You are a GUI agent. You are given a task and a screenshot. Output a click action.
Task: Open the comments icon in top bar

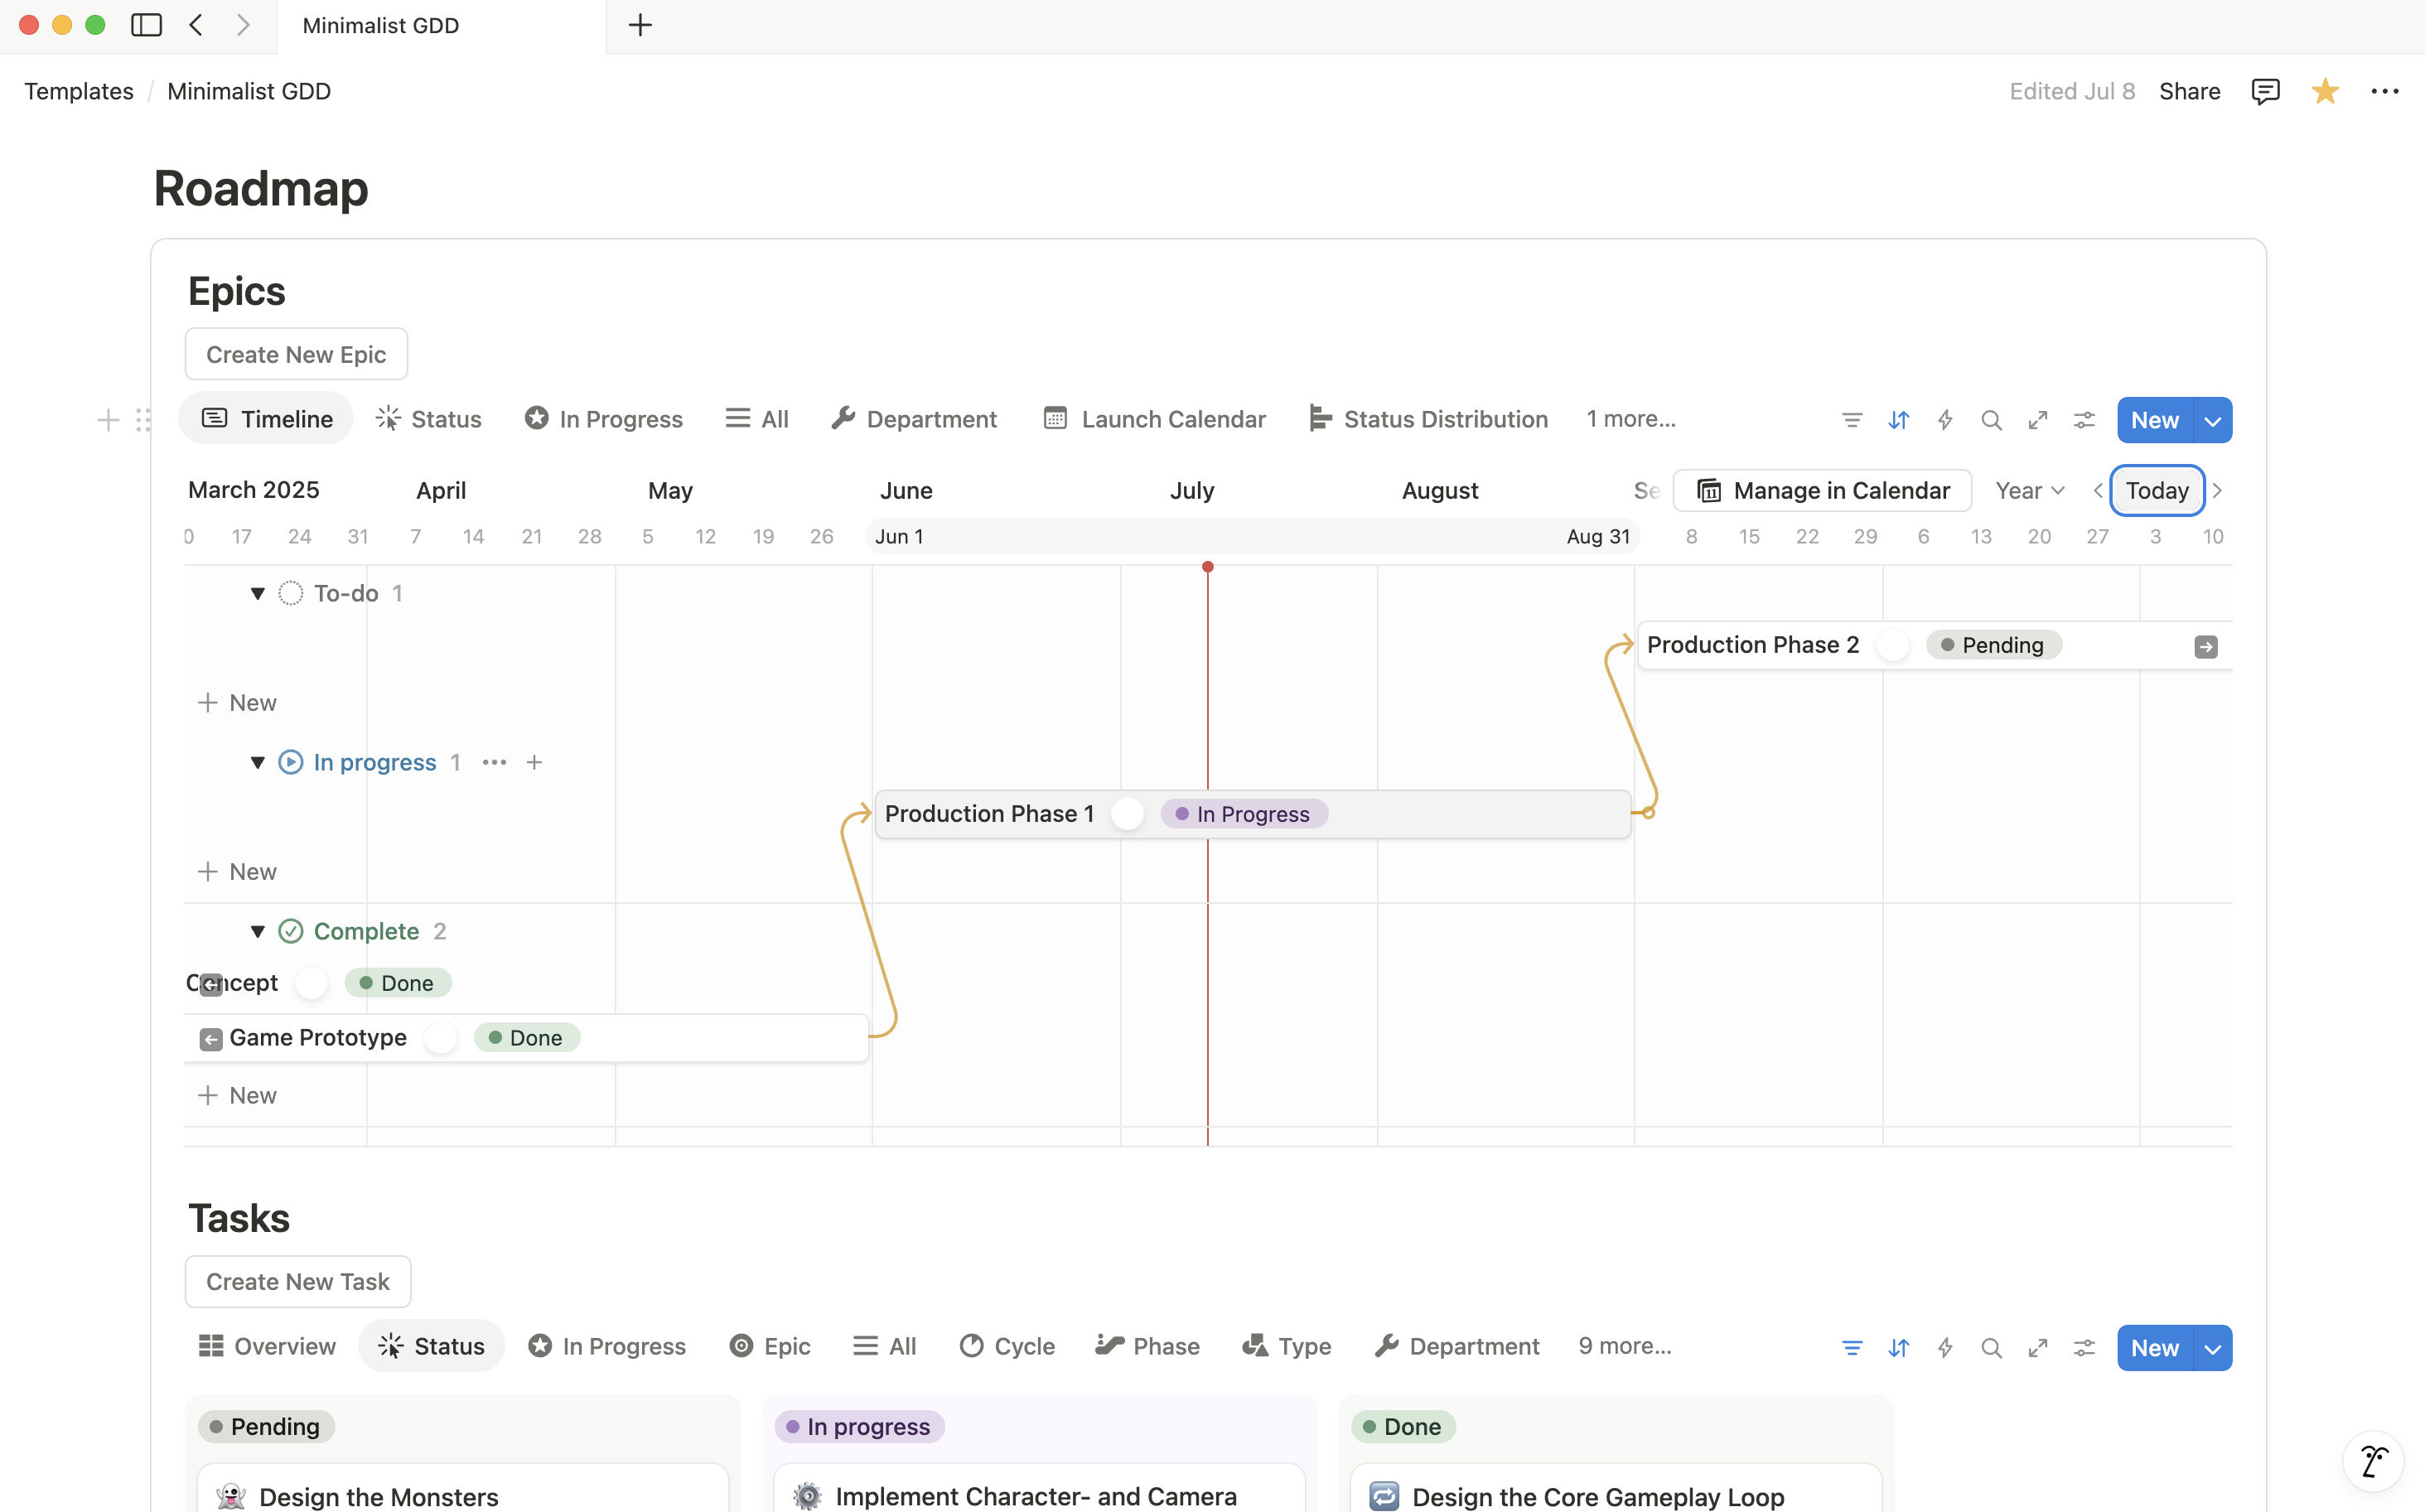(2265, 91)
